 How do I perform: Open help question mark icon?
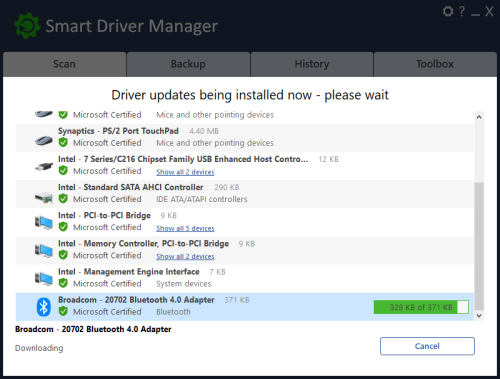coord(462,12)
